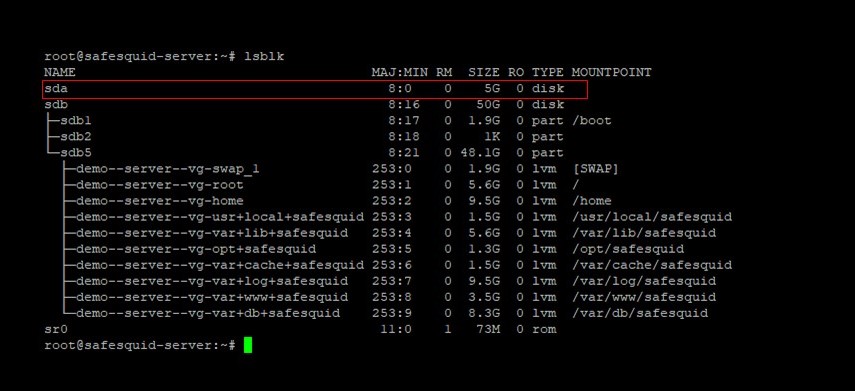Select the demo--server--vg-var+log+safesquid volume

click(x=212, y=281)
